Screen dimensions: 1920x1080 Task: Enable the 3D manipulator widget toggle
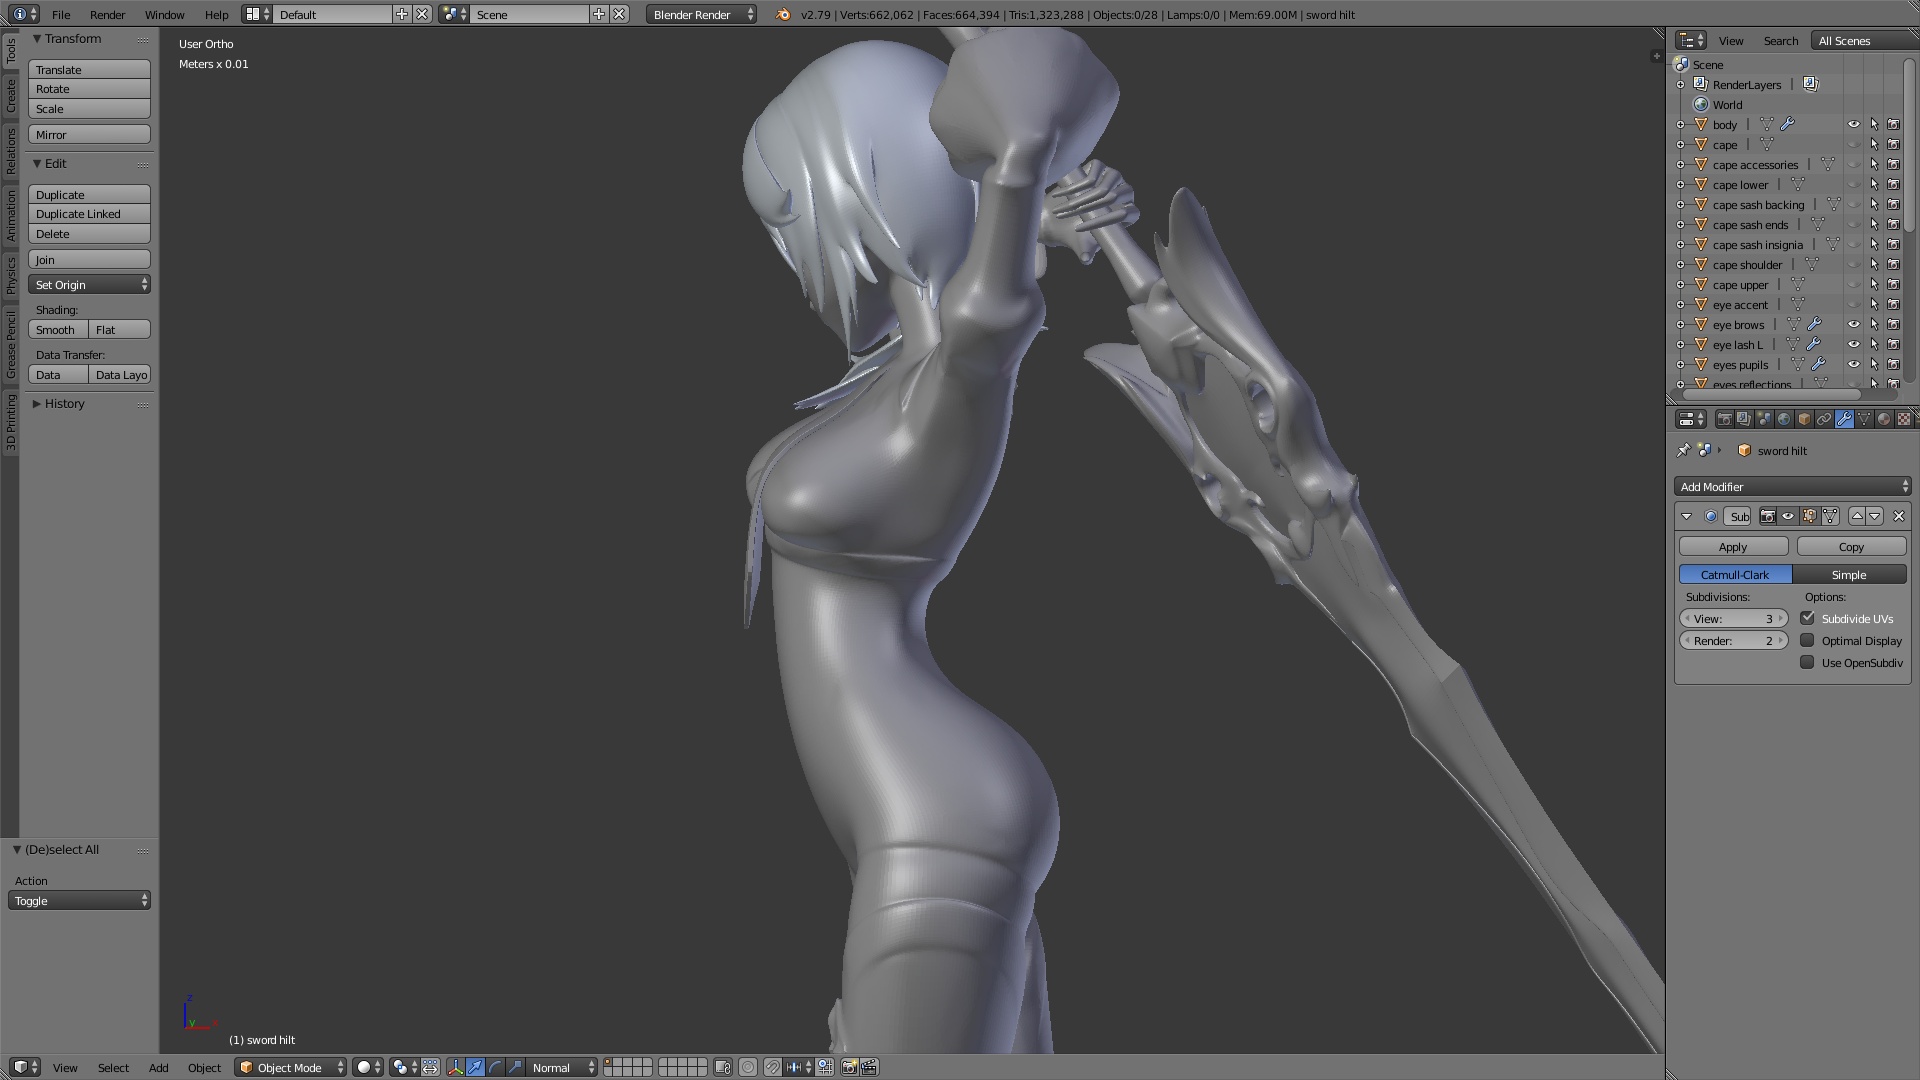point(455,1067)
